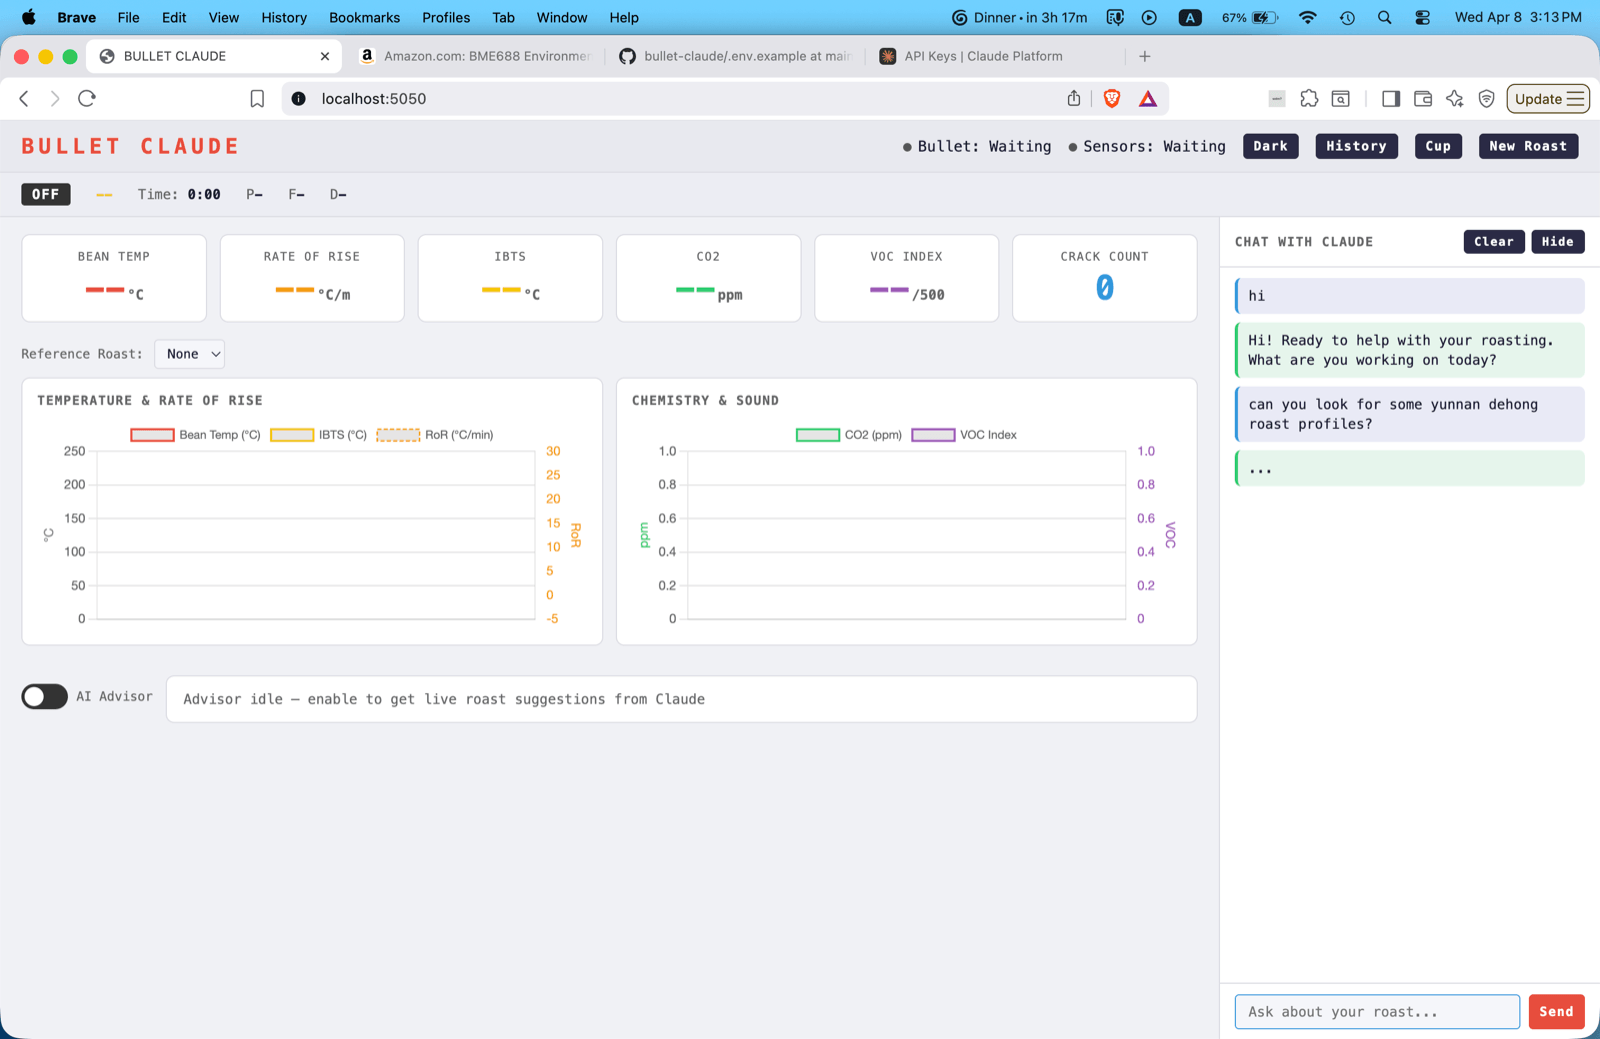Open the Window menu
Viewport: 1600px width, 1039px height.
pyautogui.click(x=562, y=17)
